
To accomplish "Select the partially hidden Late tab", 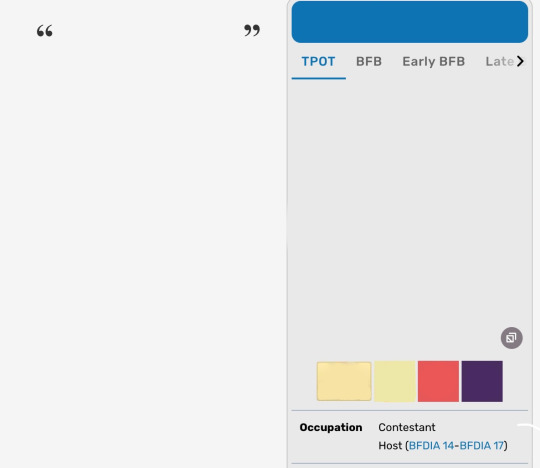I will click(x=499, y=62).
